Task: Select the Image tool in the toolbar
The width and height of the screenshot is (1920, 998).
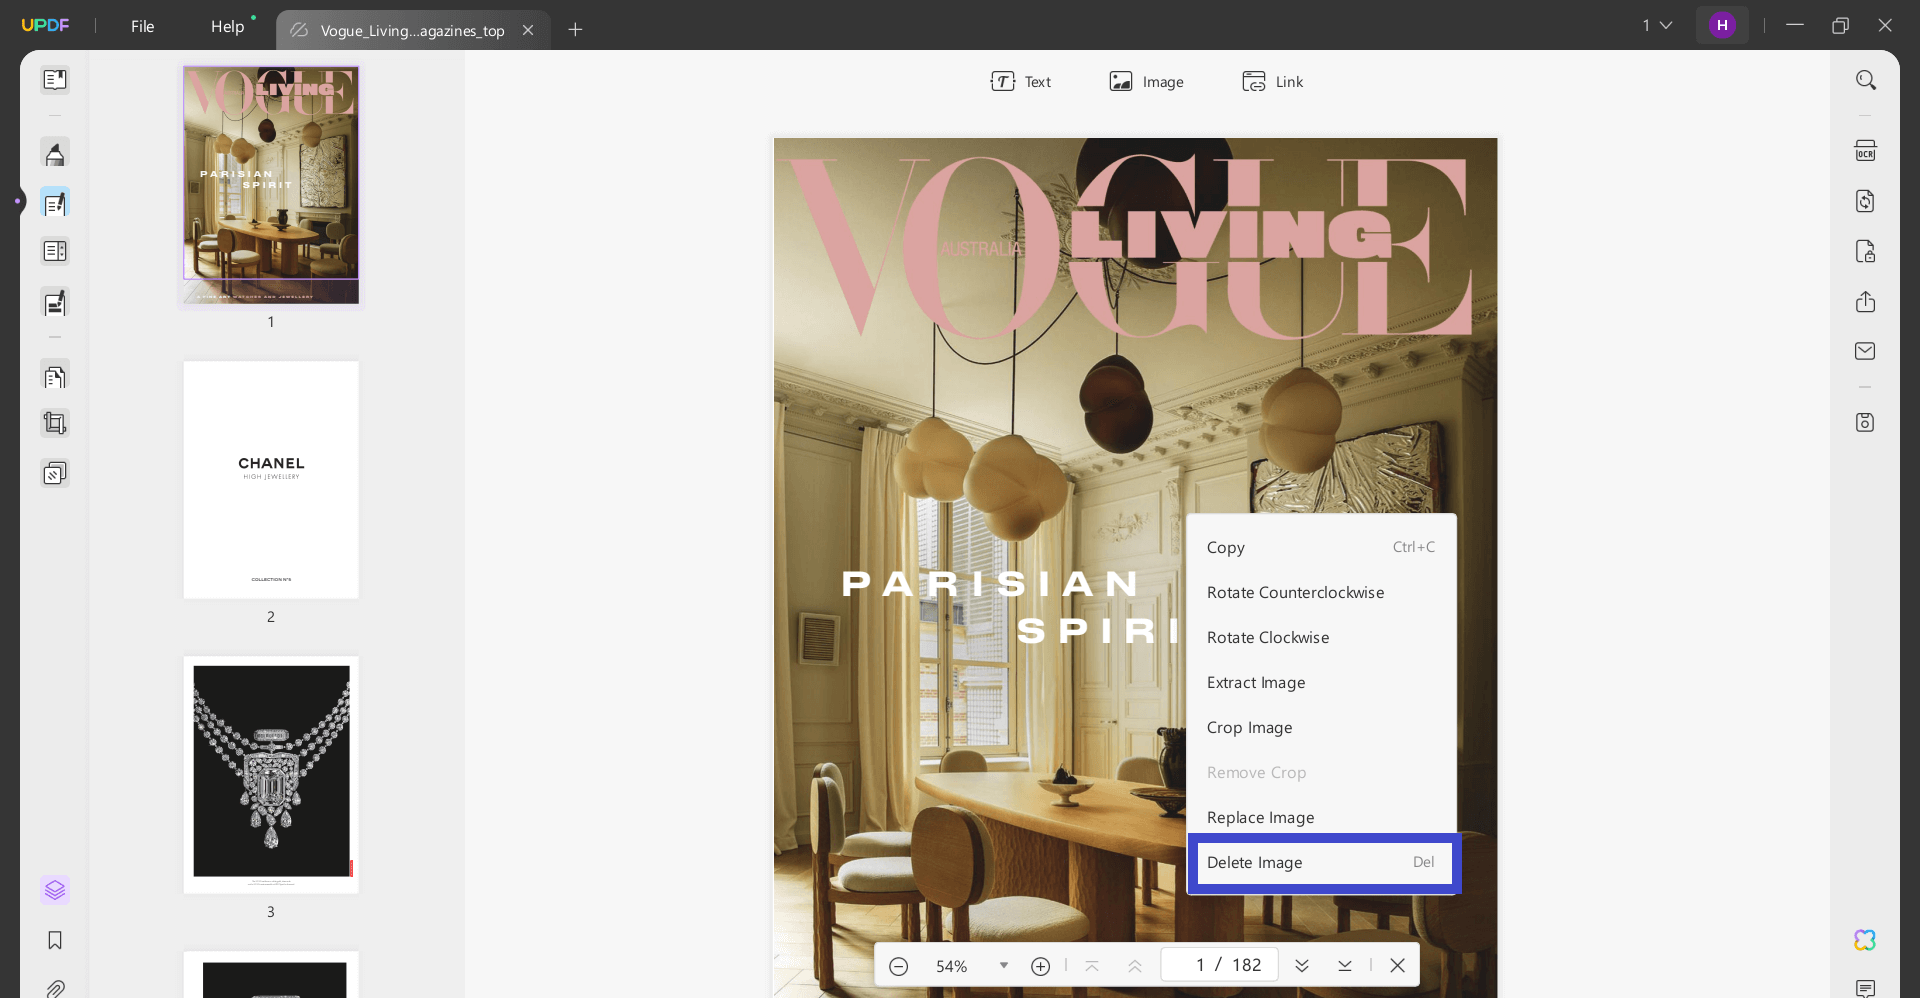Action: coord(1146,81)
